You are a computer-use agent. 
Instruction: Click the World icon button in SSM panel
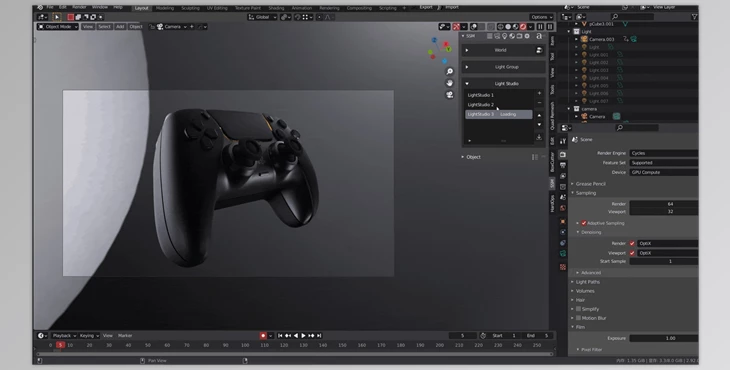coord(539,50)
